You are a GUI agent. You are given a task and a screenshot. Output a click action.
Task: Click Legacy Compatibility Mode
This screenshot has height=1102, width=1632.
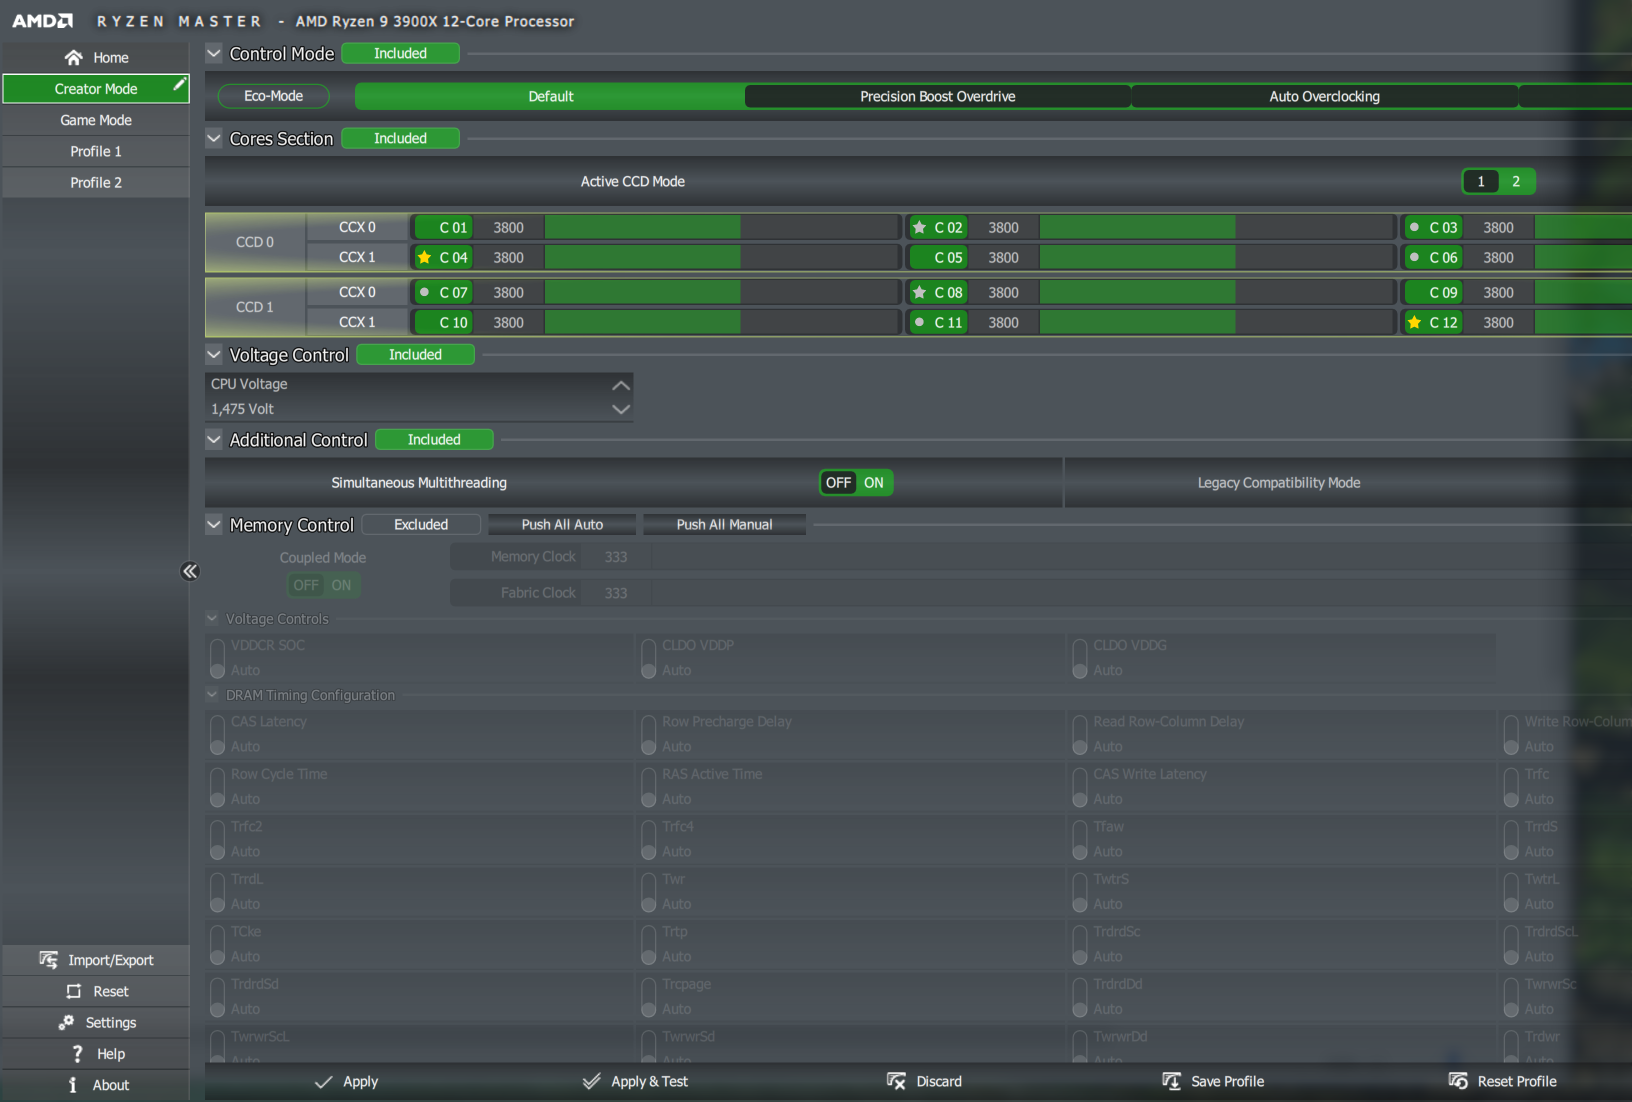(x=1279, y=483)
